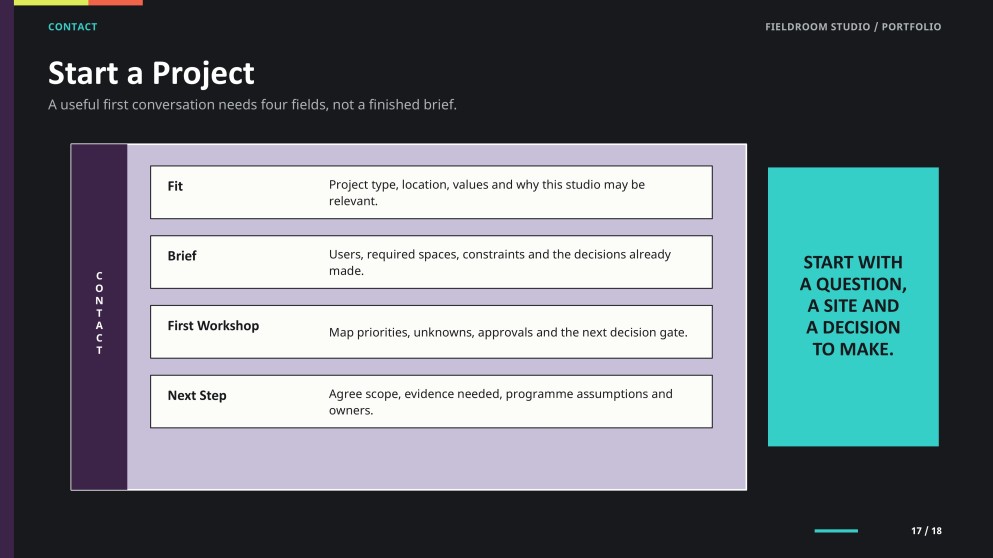
Task: Select the 'First Workshop' row label
Action: pyautogui.click(x=213, y=326)
